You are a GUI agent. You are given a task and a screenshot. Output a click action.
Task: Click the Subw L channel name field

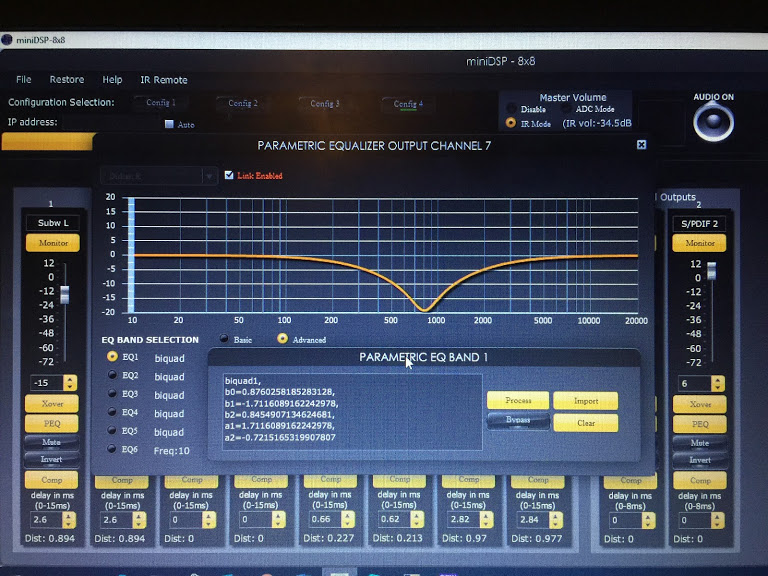coord(53,223)
